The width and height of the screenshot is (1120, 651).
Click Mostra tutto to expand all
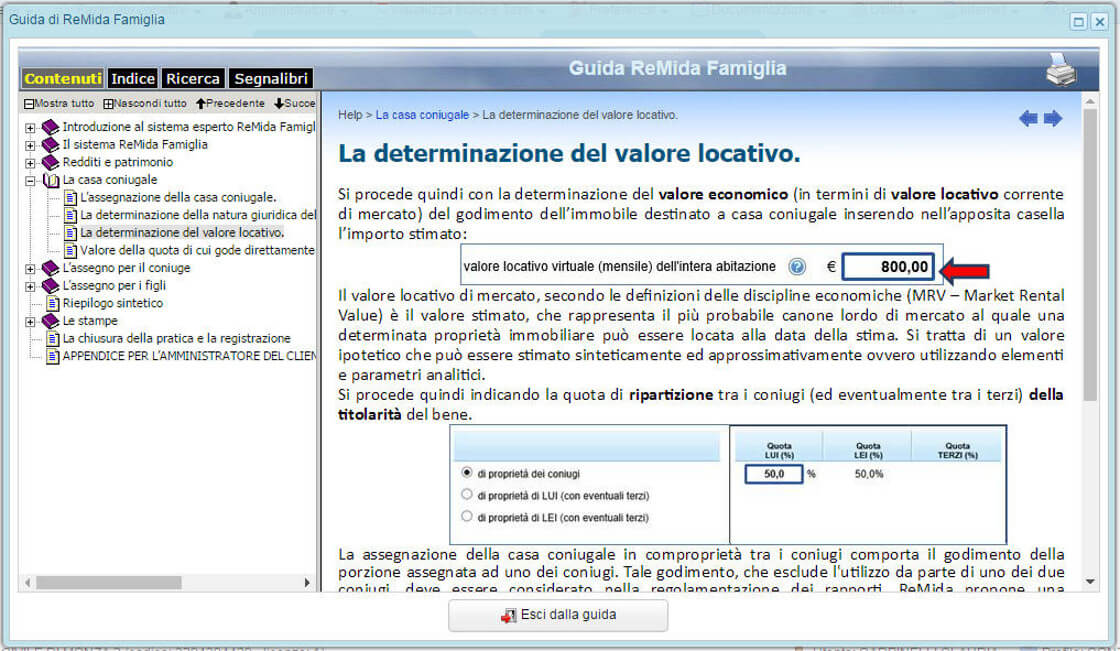[59, 104]
